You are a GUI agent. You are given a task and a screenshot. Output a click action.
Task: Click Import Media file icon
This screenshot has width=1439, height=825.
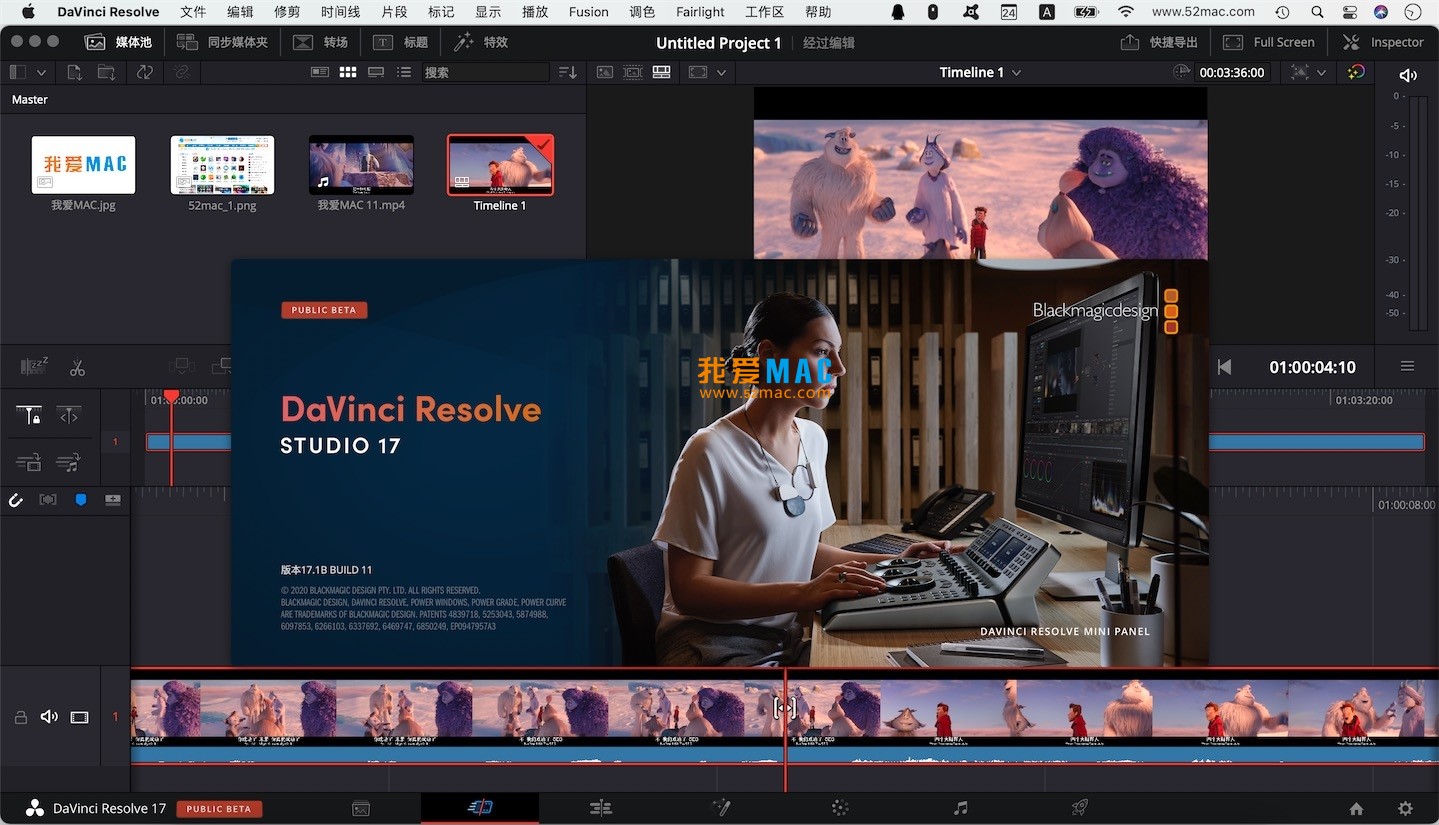[x=74, y=72]
